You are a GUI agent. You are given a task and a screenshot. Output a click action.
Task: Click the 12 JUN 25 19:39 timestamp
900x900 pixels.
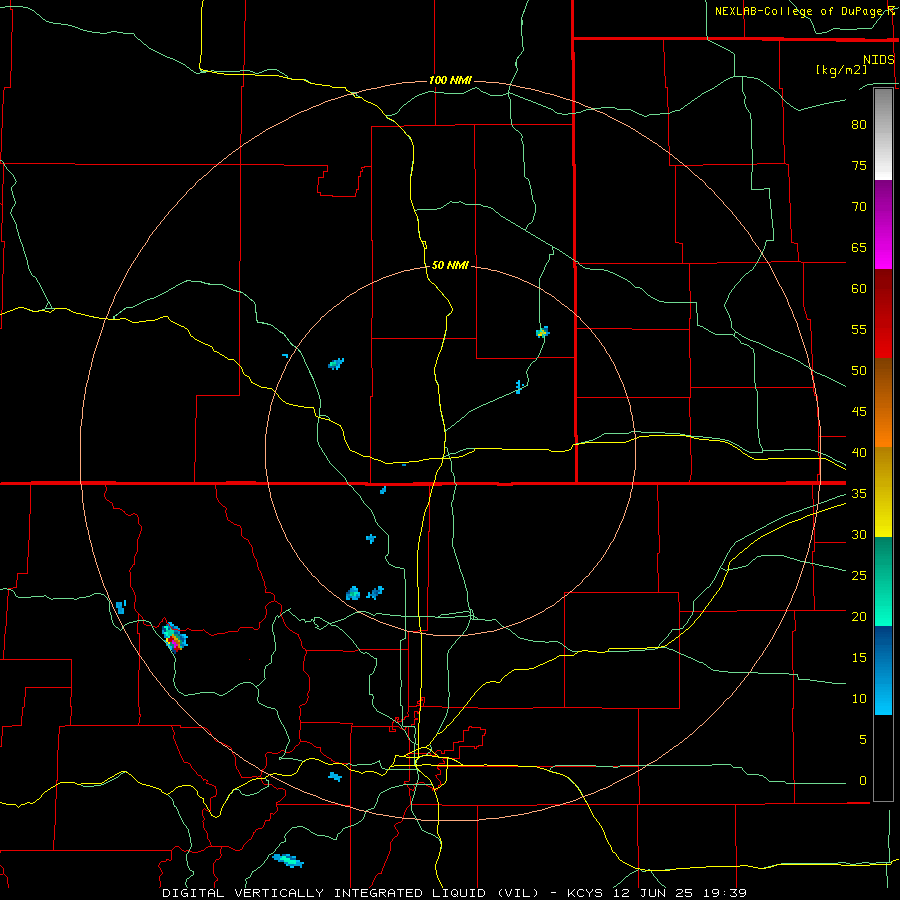[681, 893]
